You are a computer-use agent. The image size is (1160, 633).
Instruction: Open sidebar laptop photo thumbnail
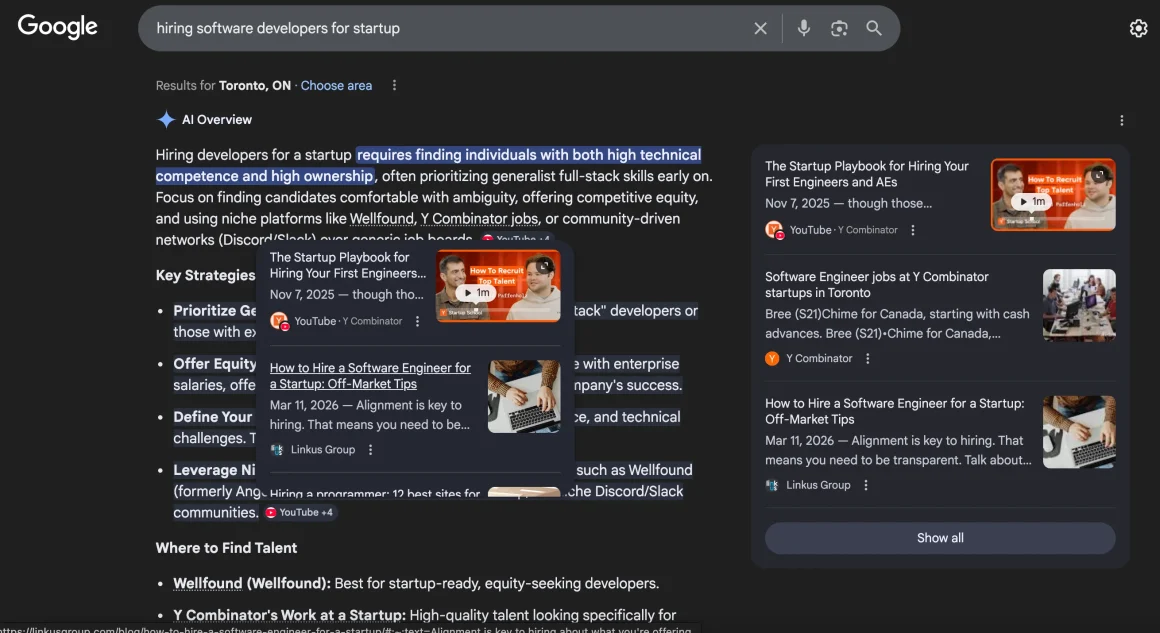(1079, 432)
